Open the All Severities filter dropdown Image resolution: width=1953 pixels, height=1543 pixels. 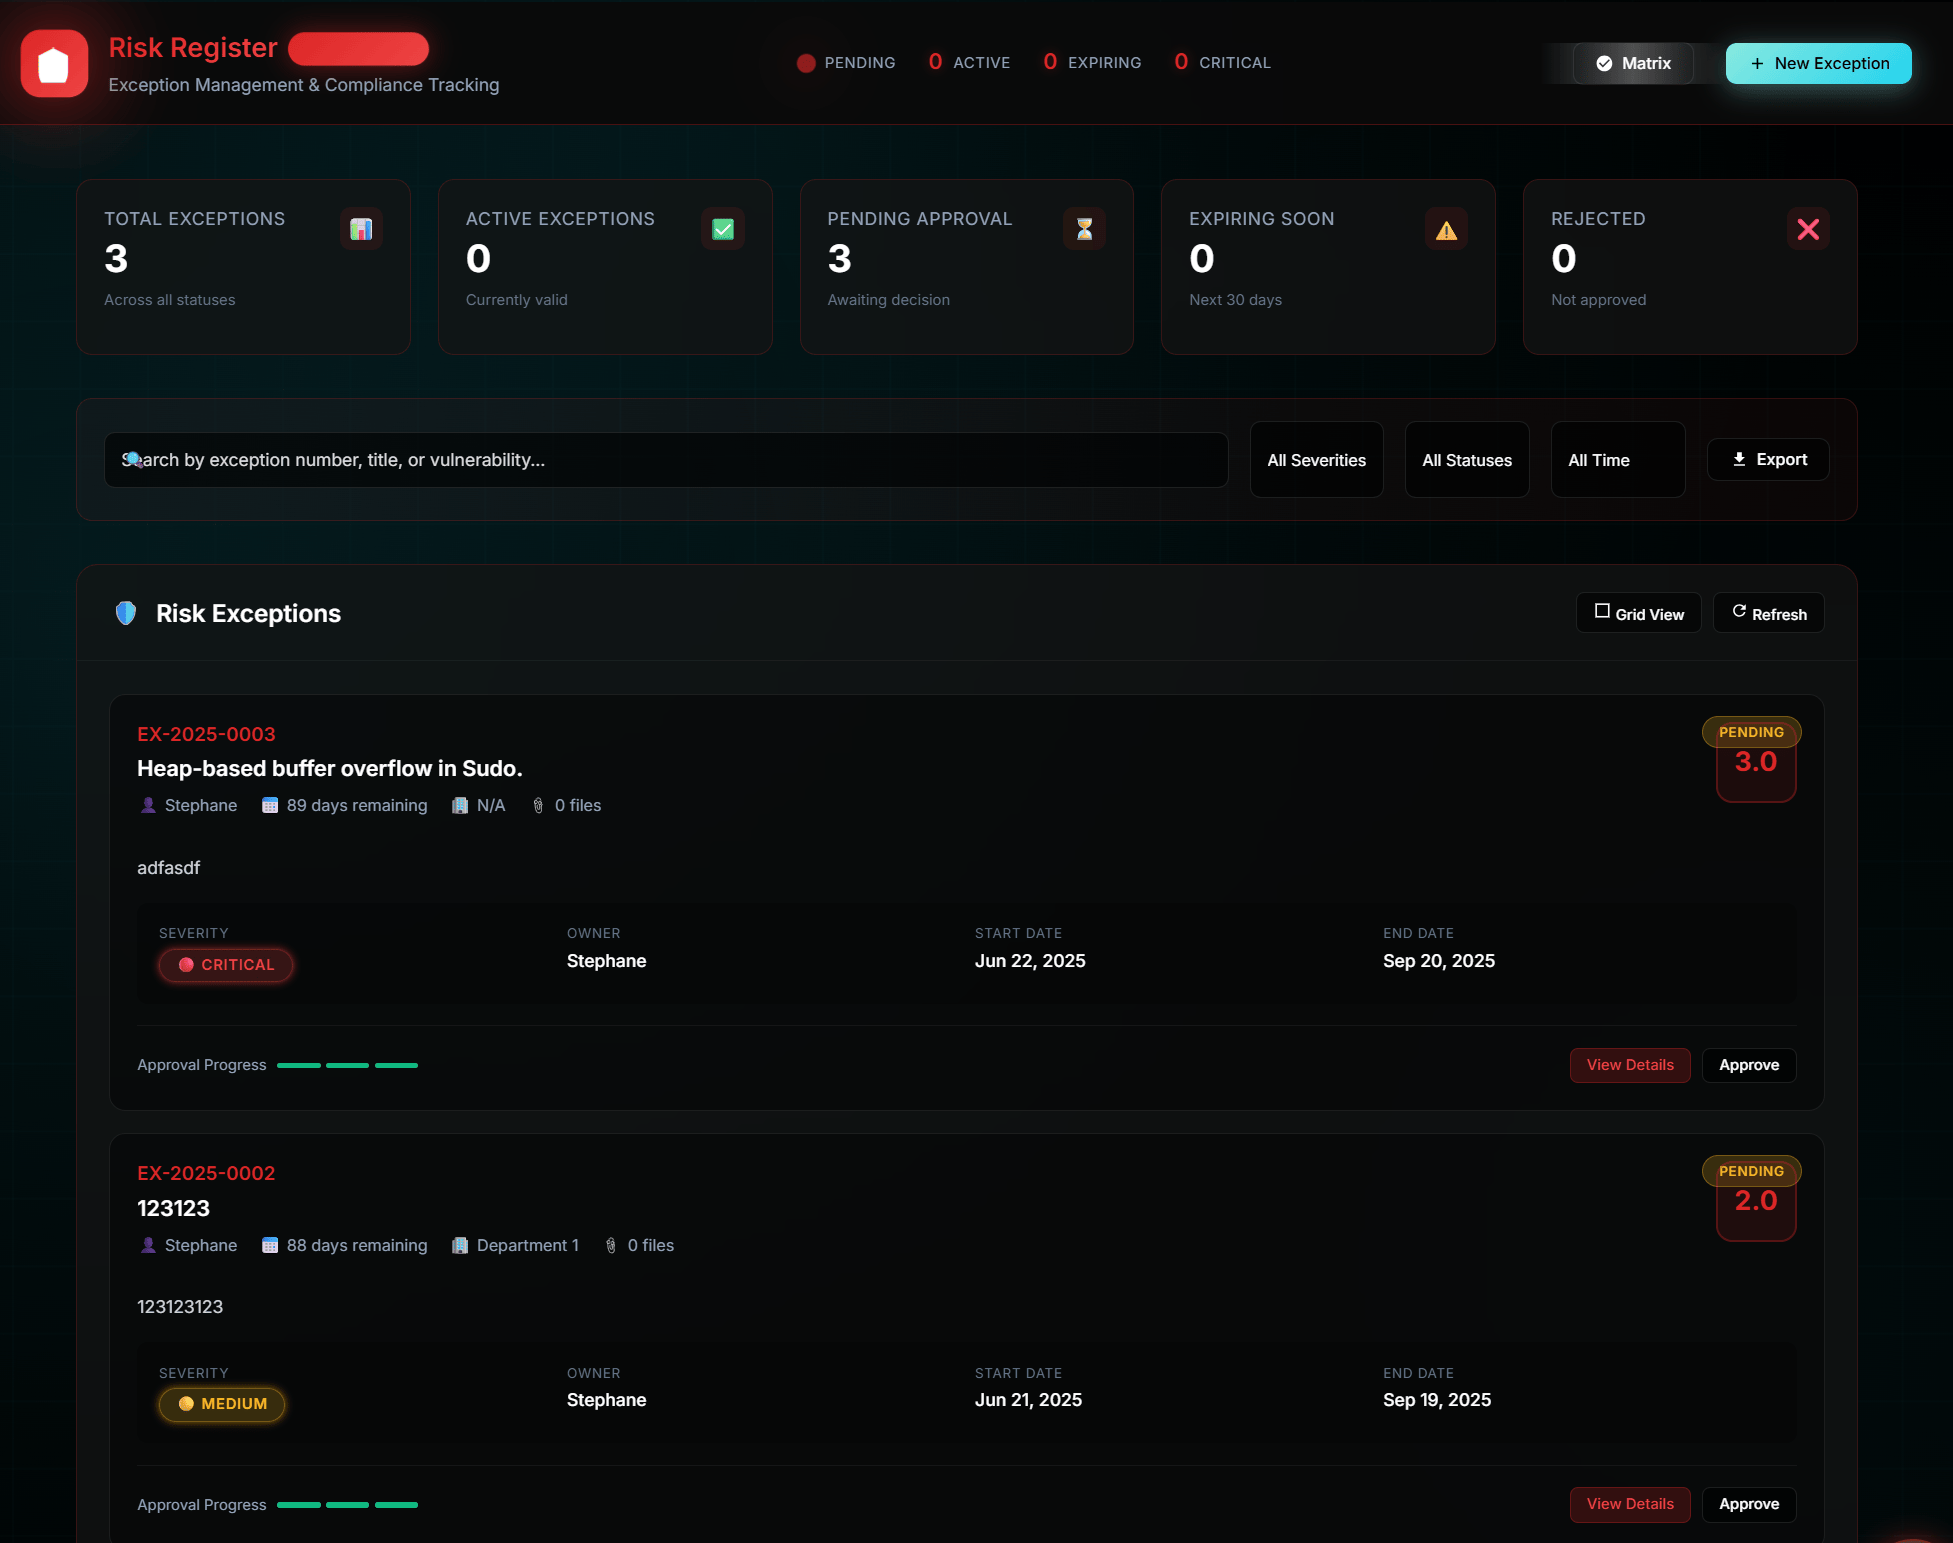pos(1317,460)
